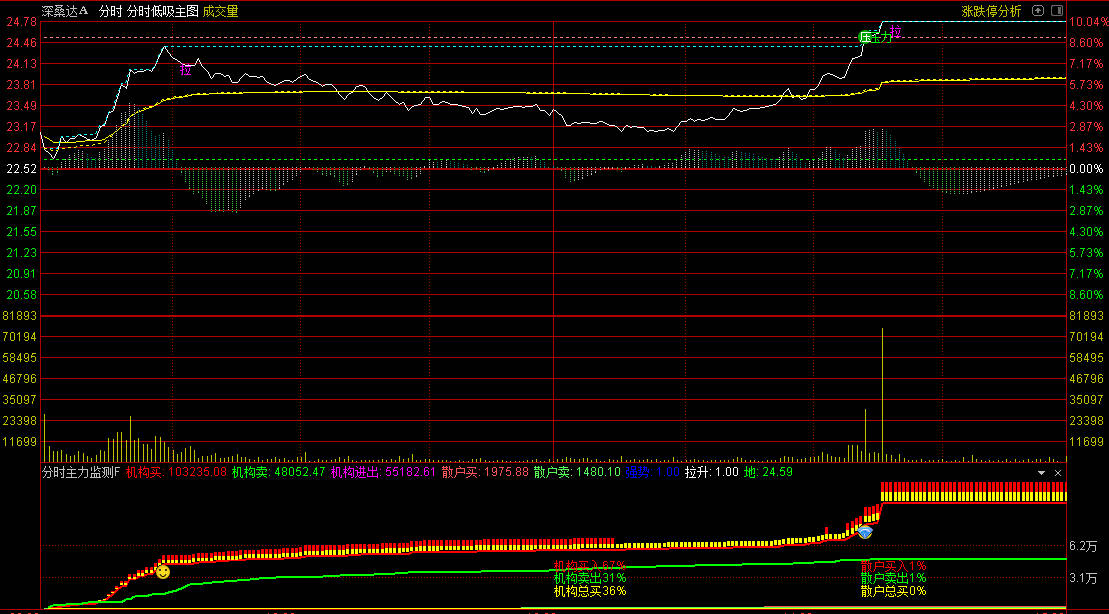The height and width of the screenshot is (614, 1109).
Task: Click the 24.78 price on the left axis
Action: 22,22
